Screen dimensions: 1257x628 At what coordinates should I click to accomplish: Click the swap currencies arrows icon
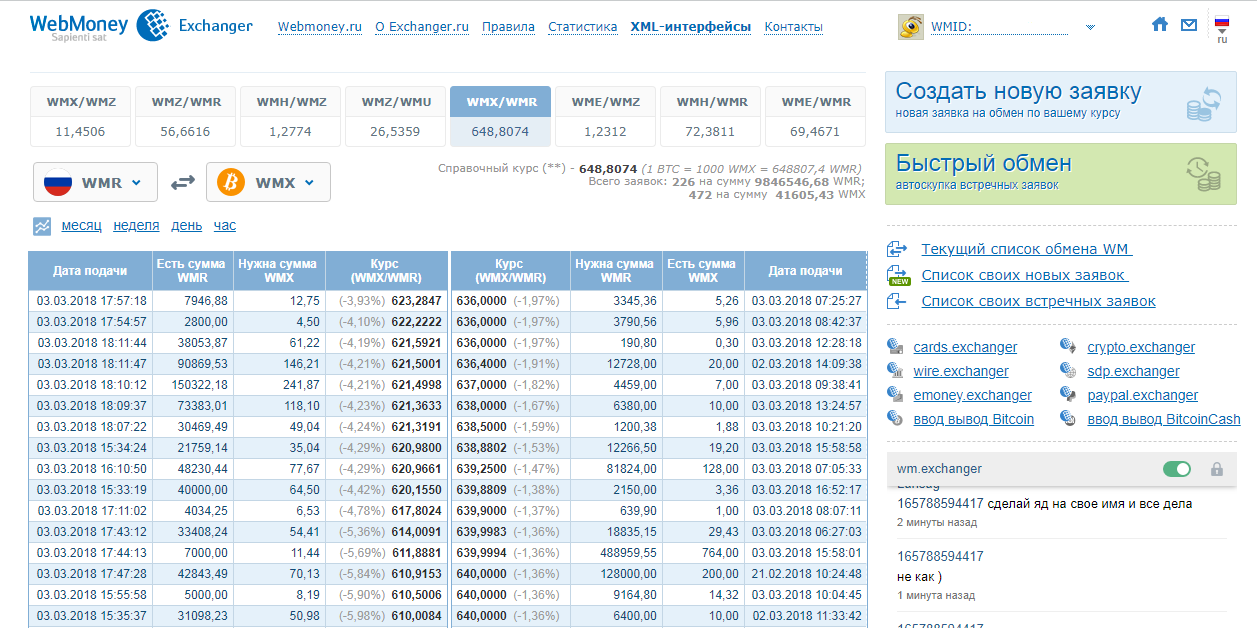click(182, 183)
